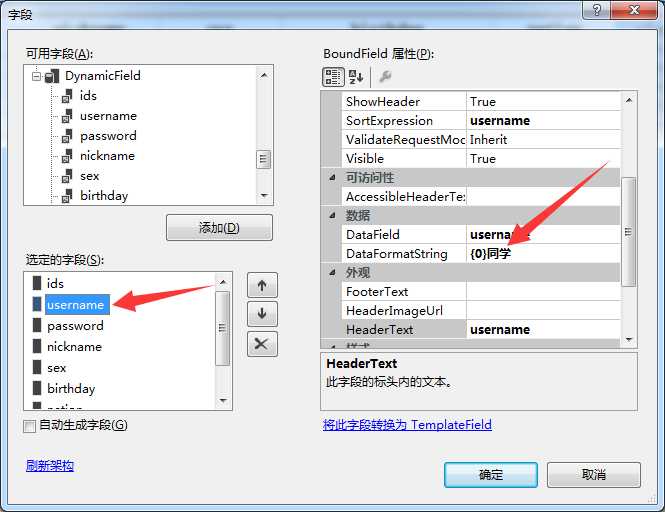Click the empty FooterText value field
This screenshot has width=665, height=512.
543,292
